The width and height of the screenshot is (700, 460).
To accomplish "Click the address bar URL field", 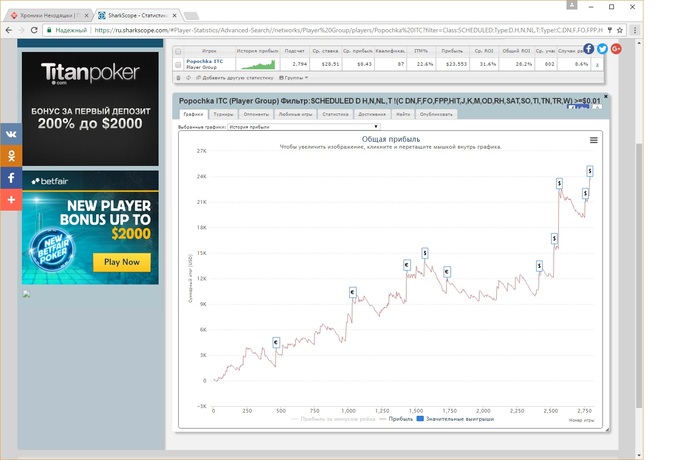I will 348,30.
